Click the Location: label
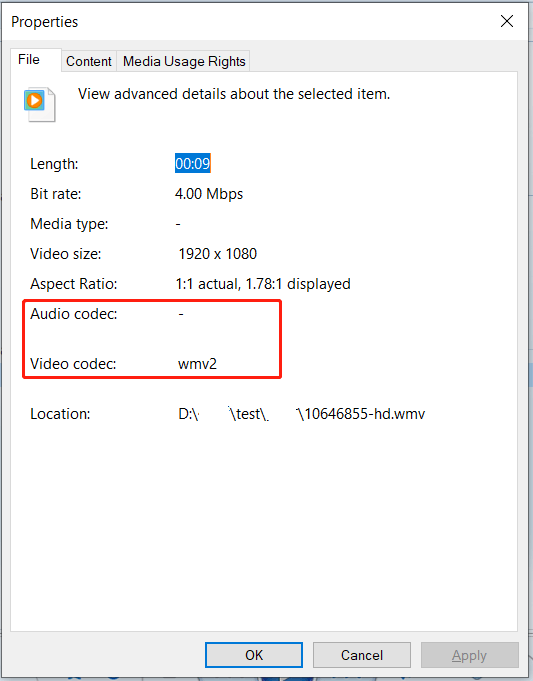533x681 pixels. (60, 414)
